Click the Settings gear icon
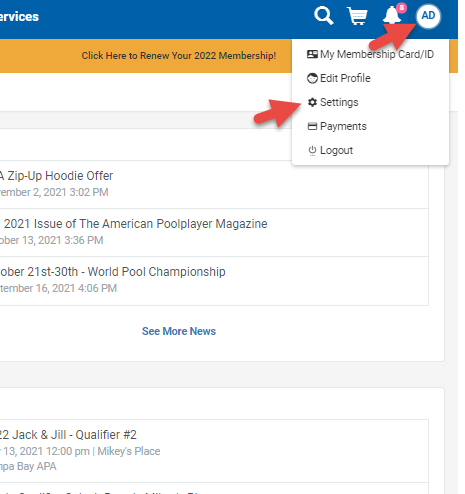 312,102
